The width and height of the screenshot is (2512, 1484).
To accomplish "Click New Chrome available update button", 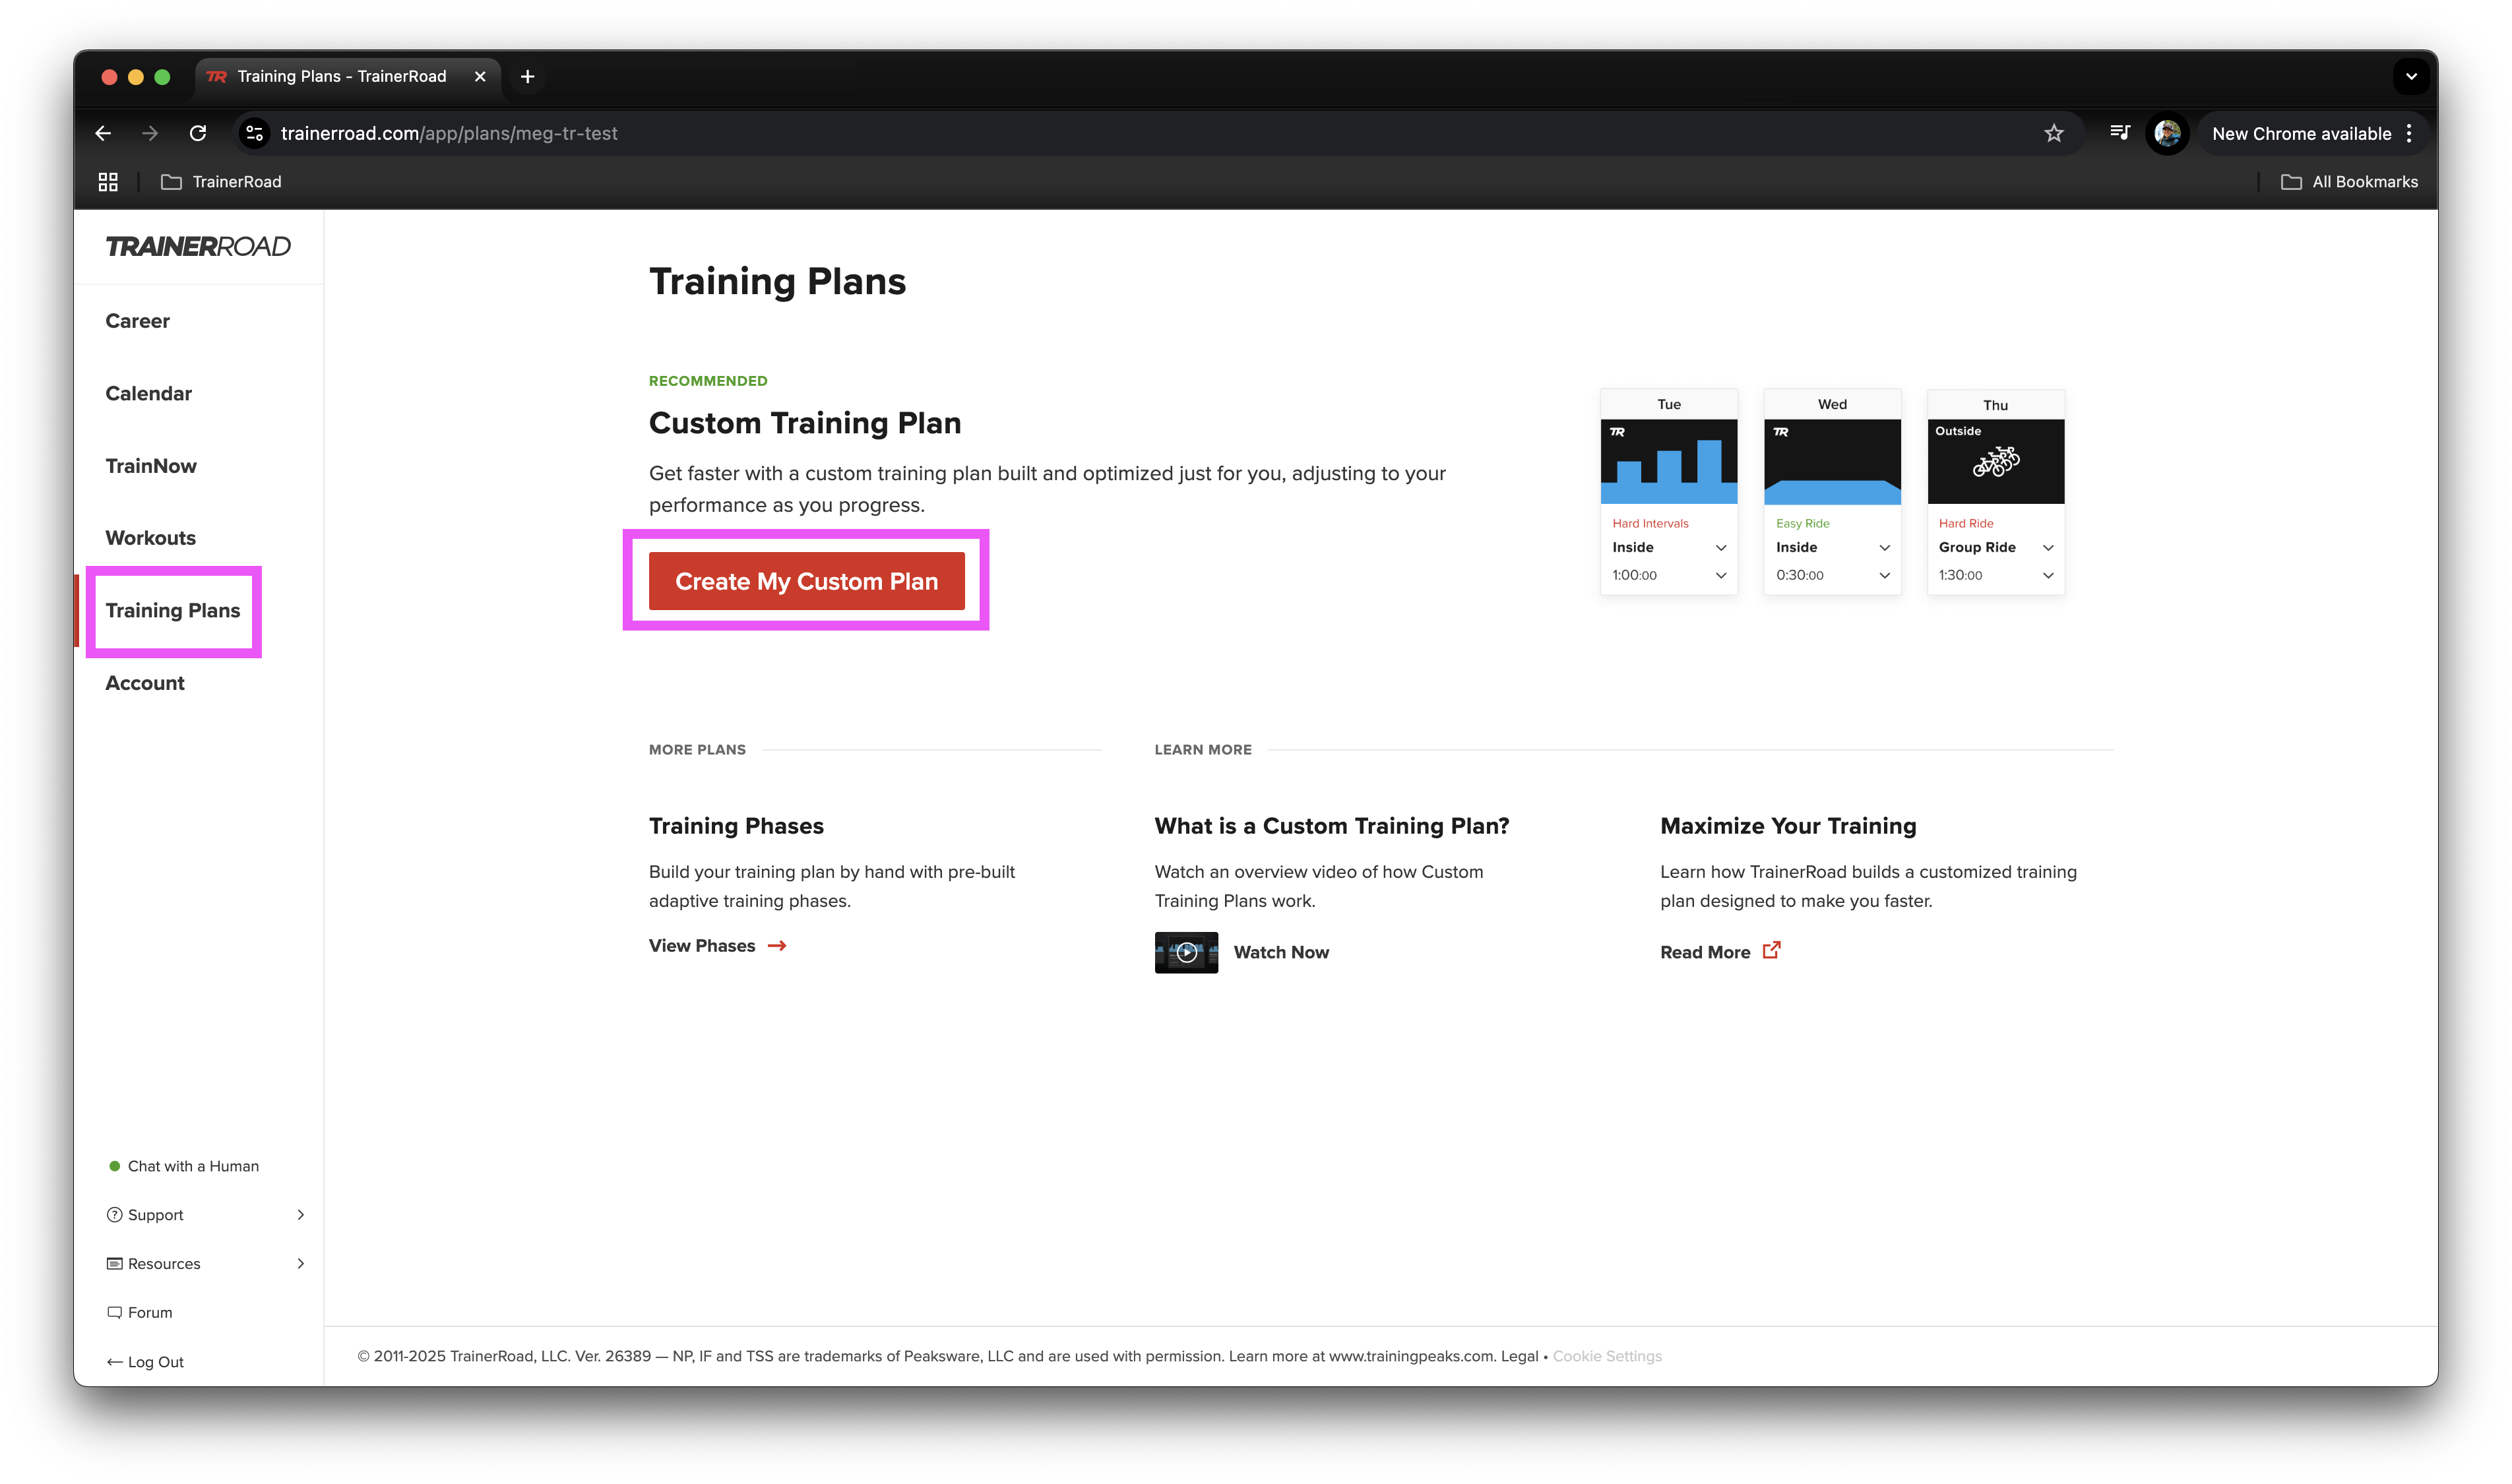I will click(x=2301, y=133).
